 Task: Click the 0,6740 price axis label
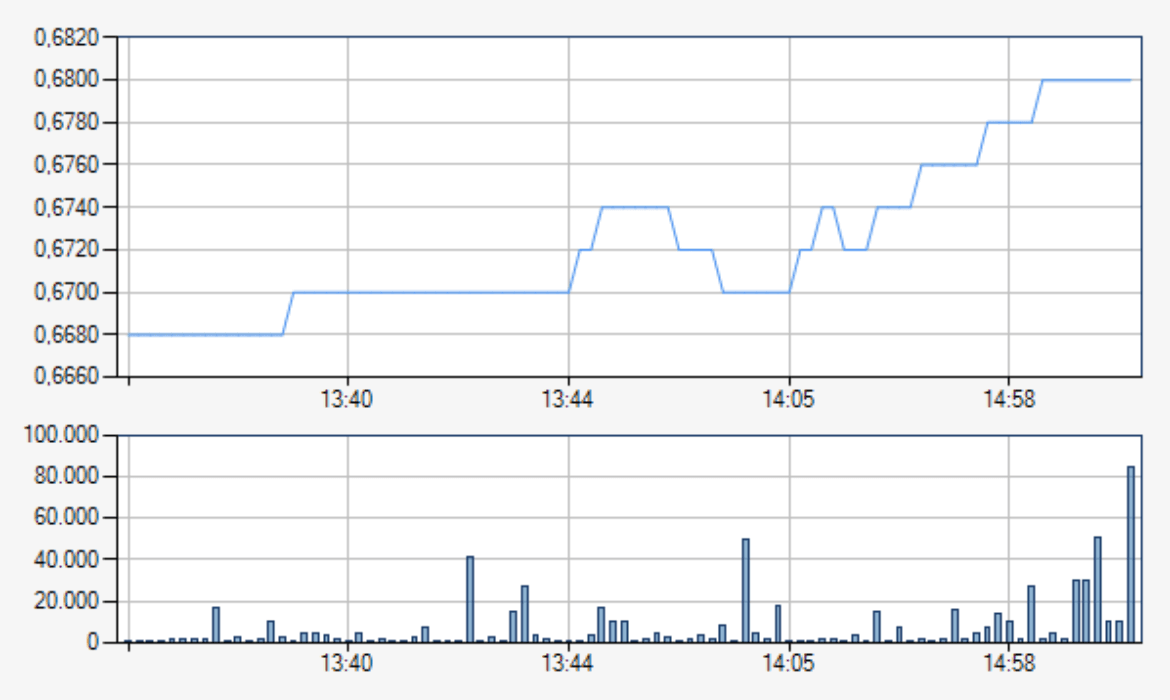click(x=66, y=207)
